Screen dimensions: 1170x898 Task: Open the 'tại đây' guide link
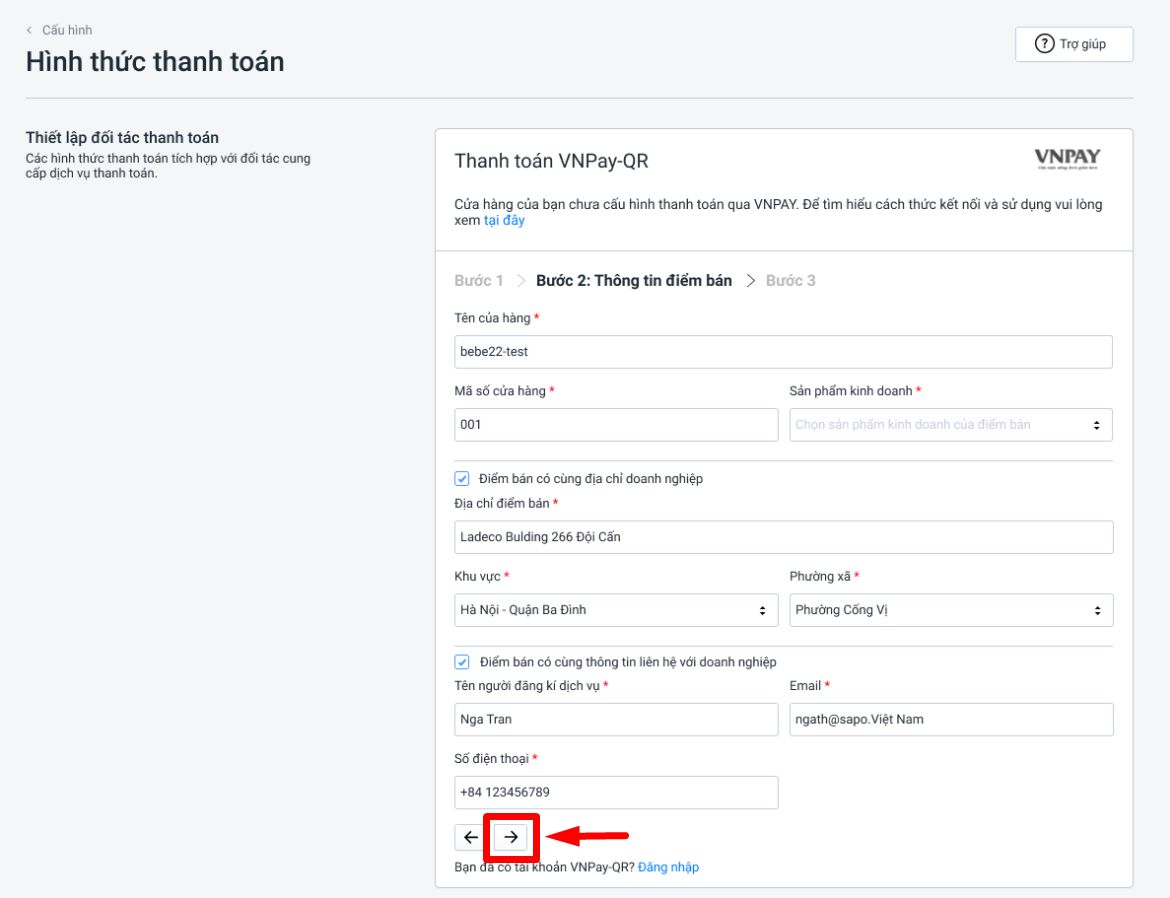(x=504, y=220)
